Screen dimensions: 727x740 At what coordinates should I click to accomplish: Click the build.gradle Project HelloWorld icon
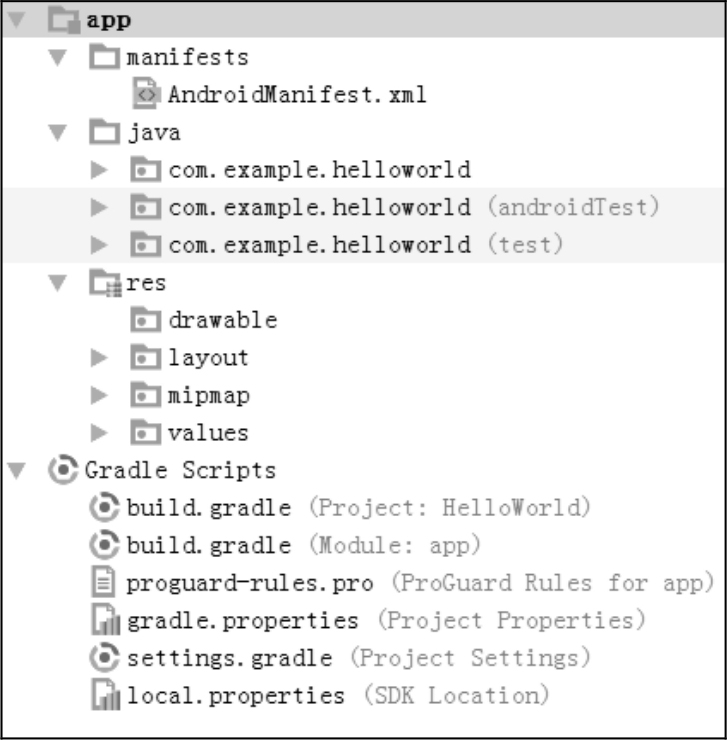coord(103,507)
